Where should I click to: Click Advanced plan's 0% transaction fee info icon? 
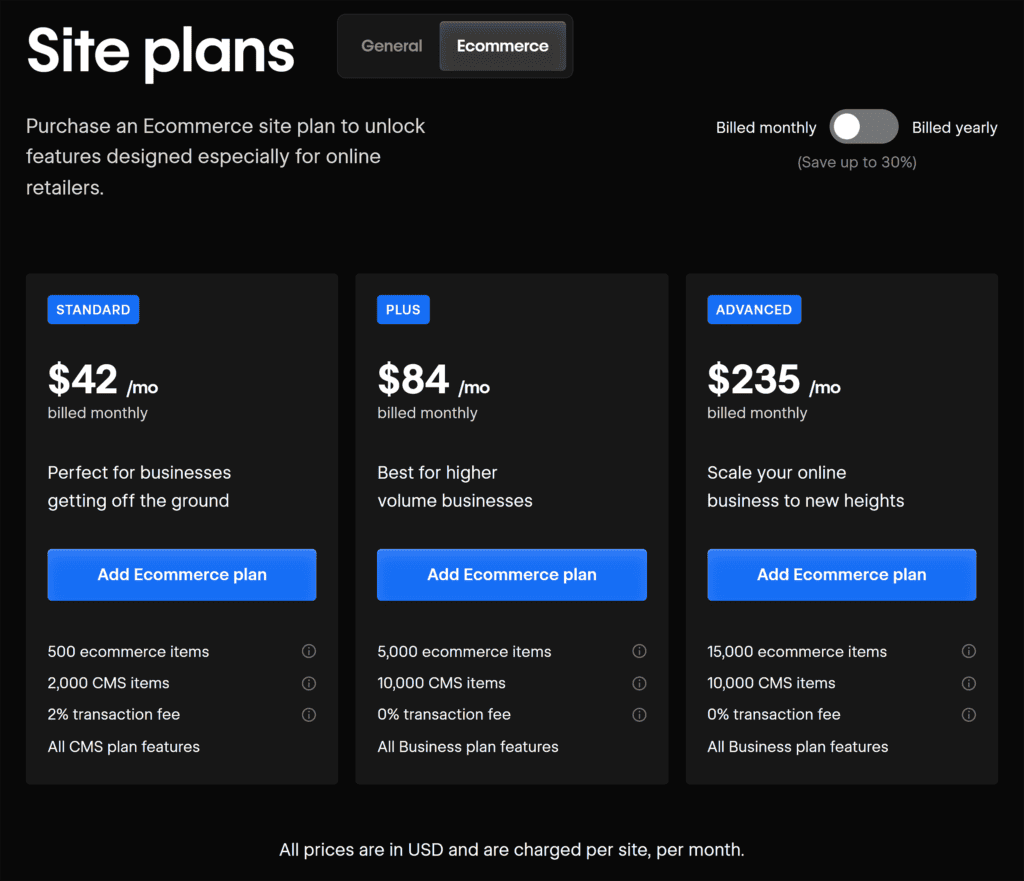(x=969, y=715)
